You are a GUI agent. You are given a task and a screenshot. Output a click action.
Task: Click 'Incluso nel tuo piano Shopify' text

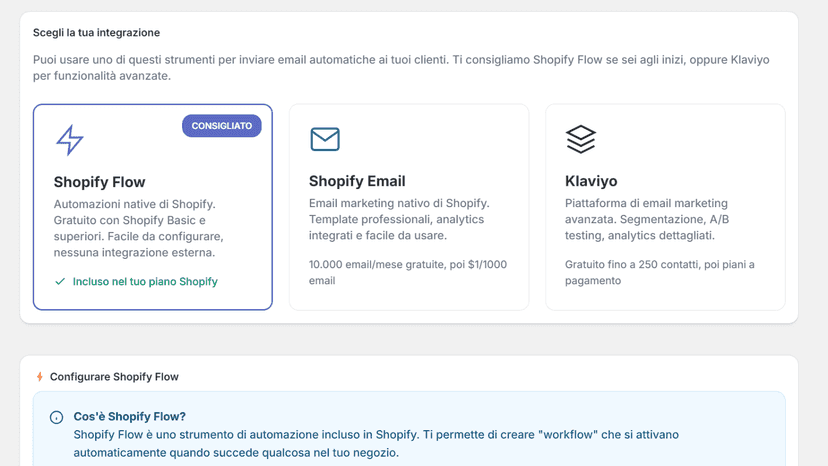[145, 282]
